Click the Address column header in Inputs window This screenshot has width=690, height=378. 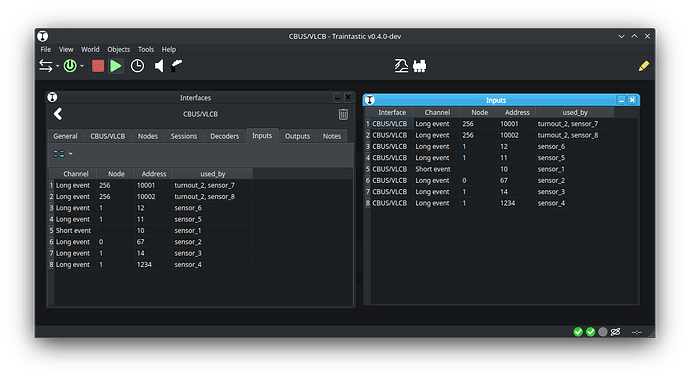[x=517, y=112]
